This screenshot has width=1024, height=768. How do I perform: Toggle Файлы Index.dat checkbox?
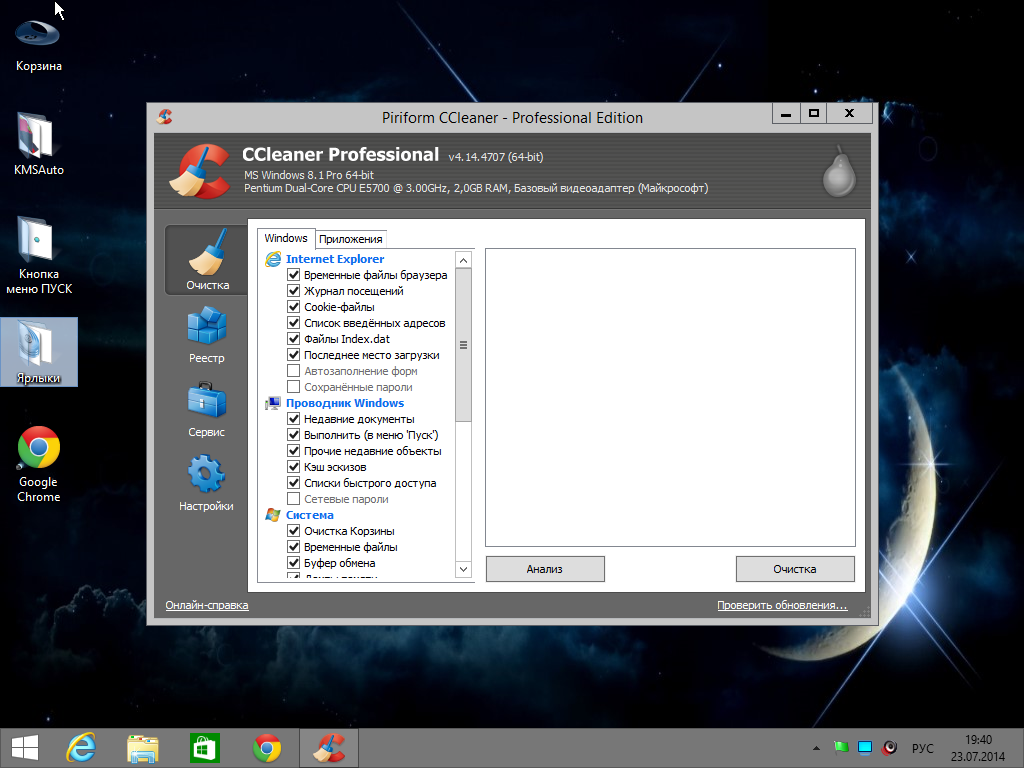(294, 339)
